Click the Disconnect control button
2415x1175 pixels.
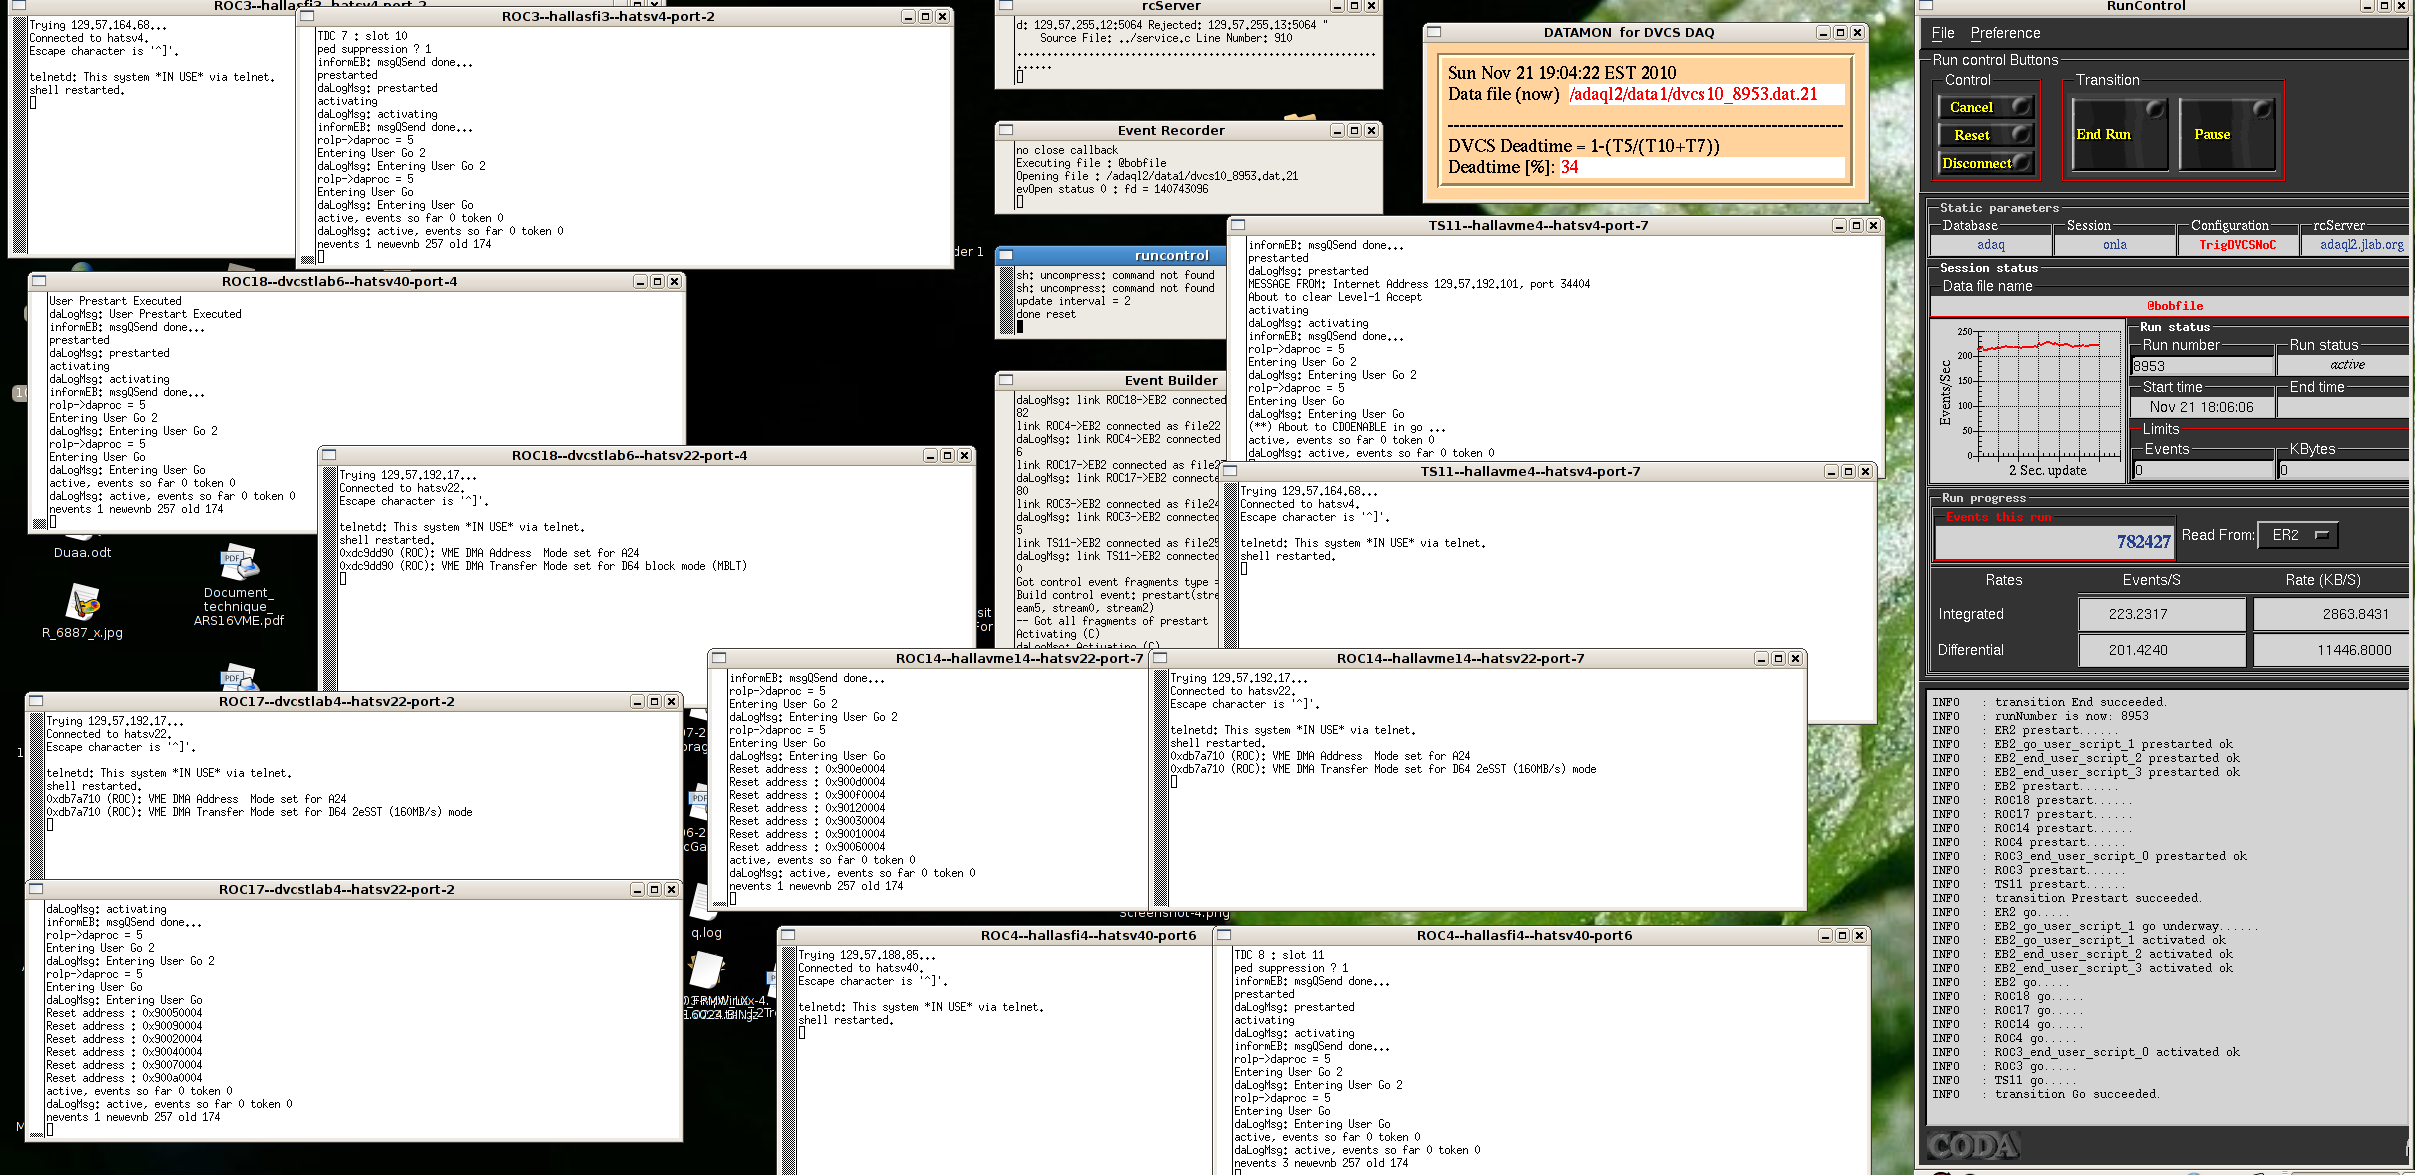1986,163
